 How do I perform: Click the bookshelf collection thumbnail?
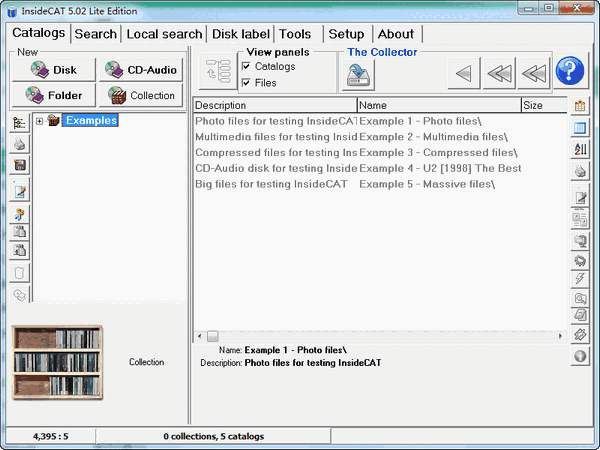click(x=57, y=362)
